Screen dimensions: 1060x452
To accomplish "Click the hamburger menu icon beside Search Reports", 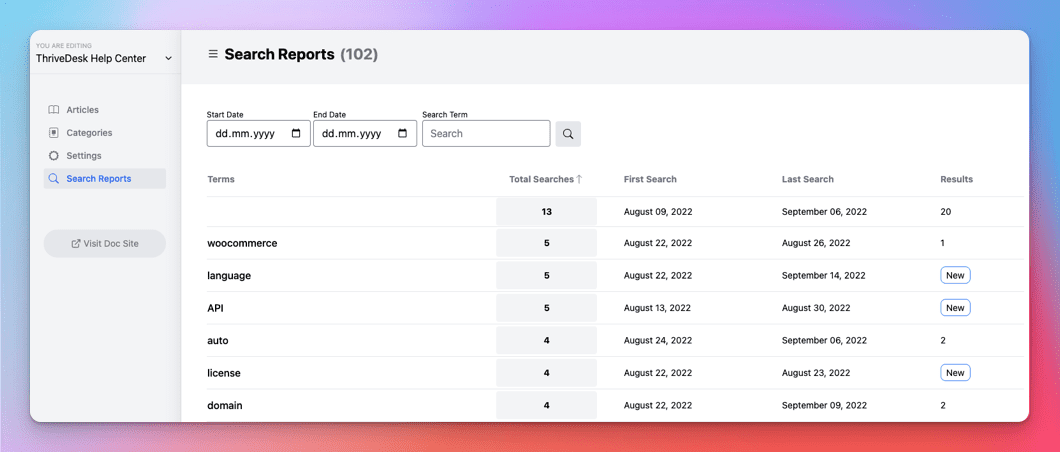I will click(213, 54).
